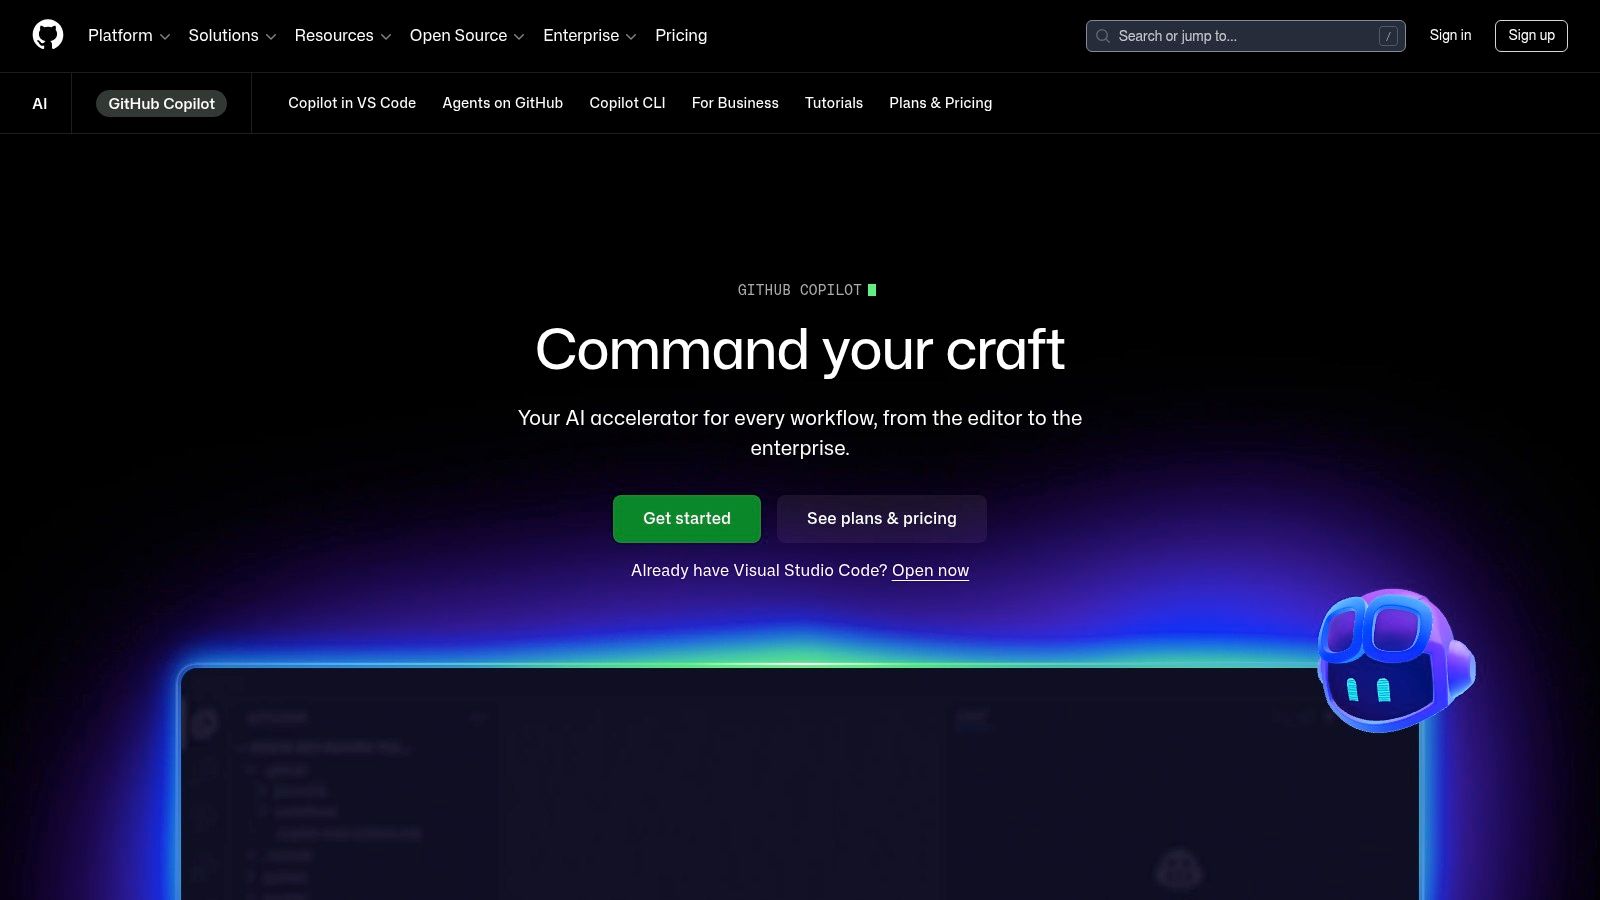
Task: Navigate to Tutorials section
Action: (834, 103)
